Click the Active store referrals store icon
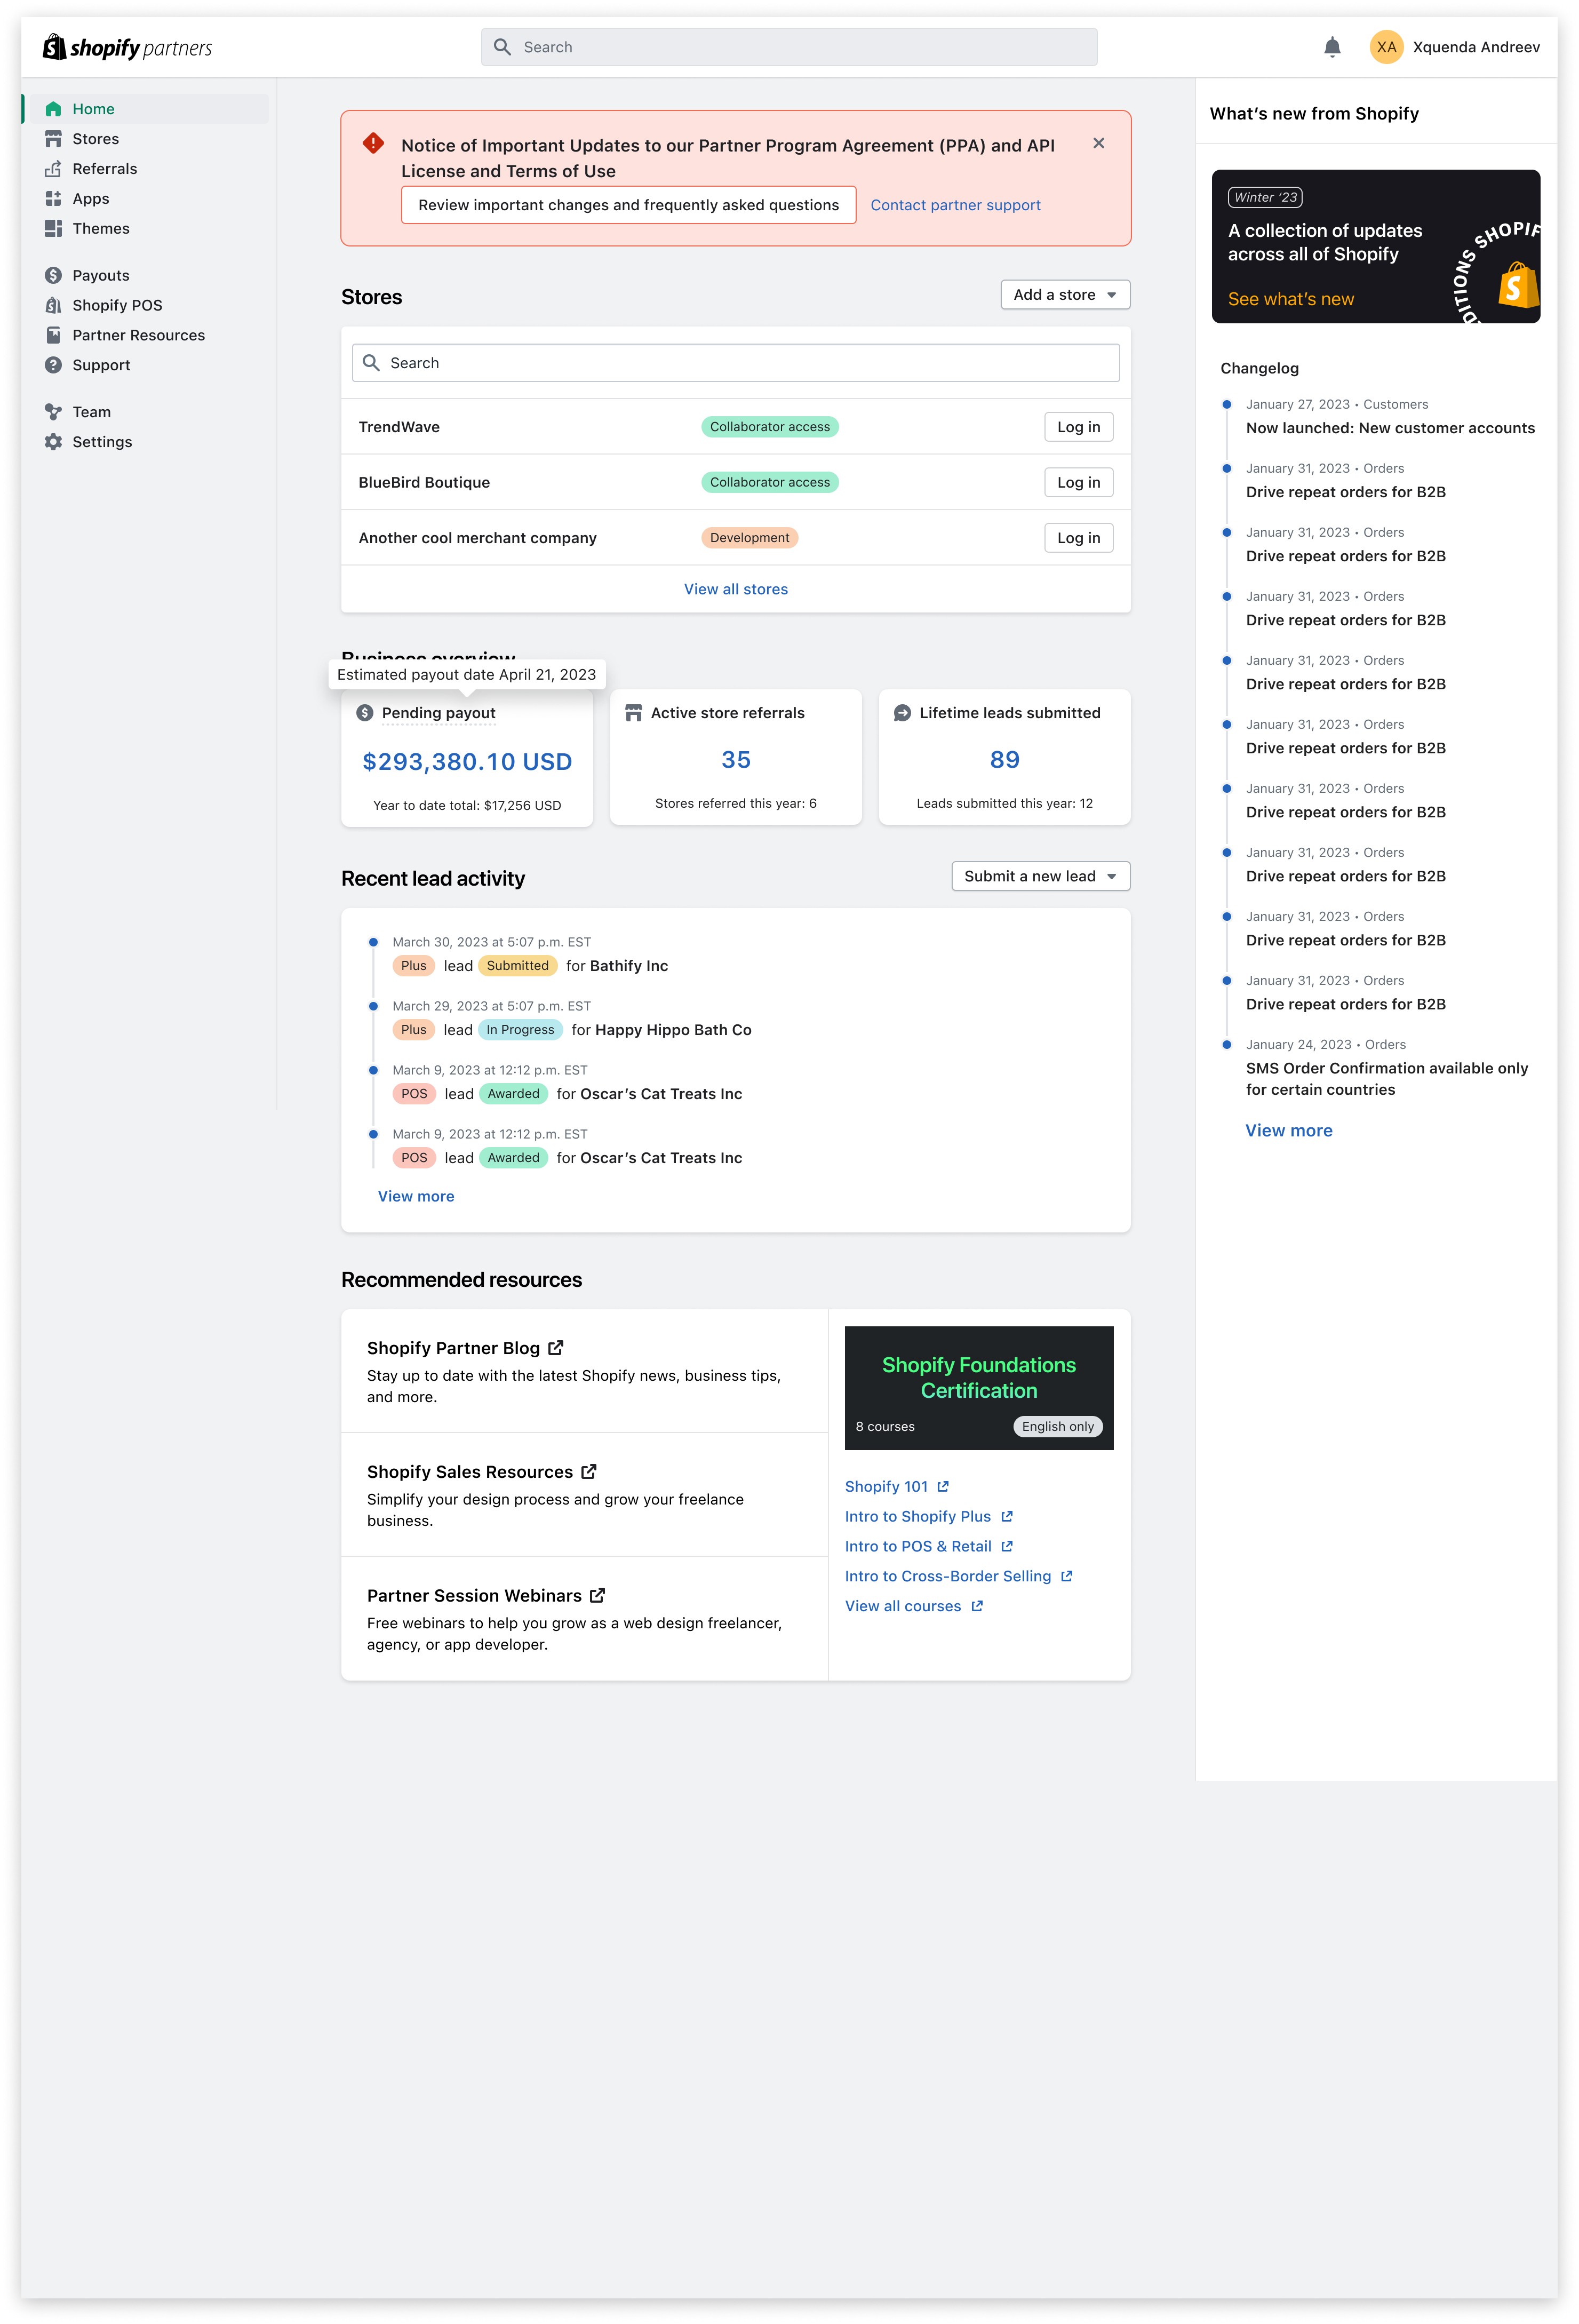Screen dimensions: 1579x2324 633,713
